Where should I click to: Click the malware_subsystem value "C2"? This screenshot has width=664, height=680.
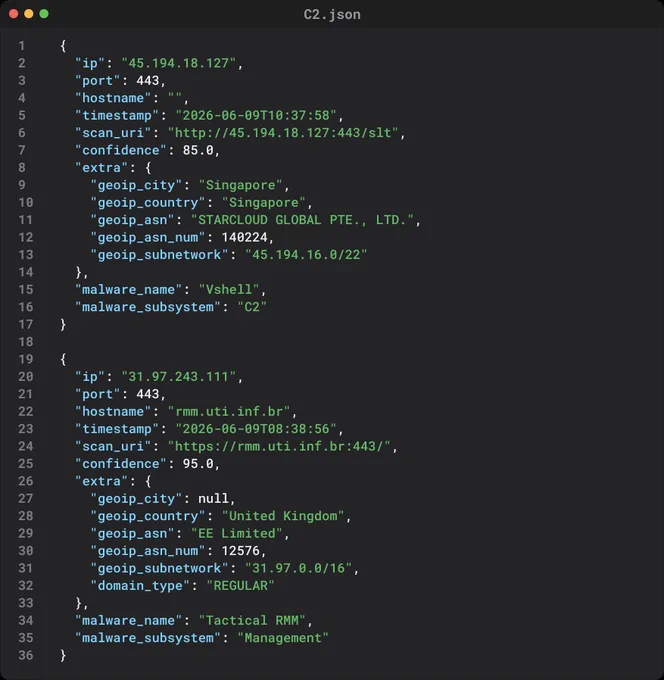tap(252, 307)
